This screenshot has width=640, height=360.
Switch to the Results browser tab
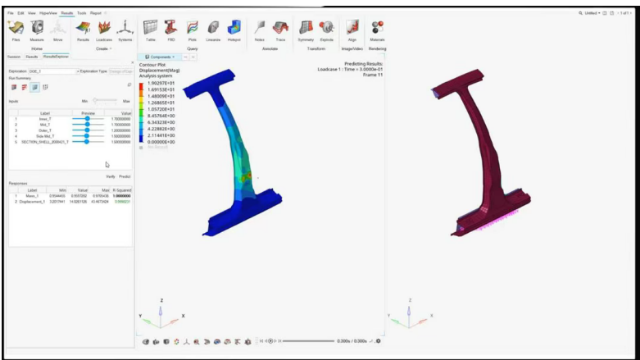pos(32,57)
